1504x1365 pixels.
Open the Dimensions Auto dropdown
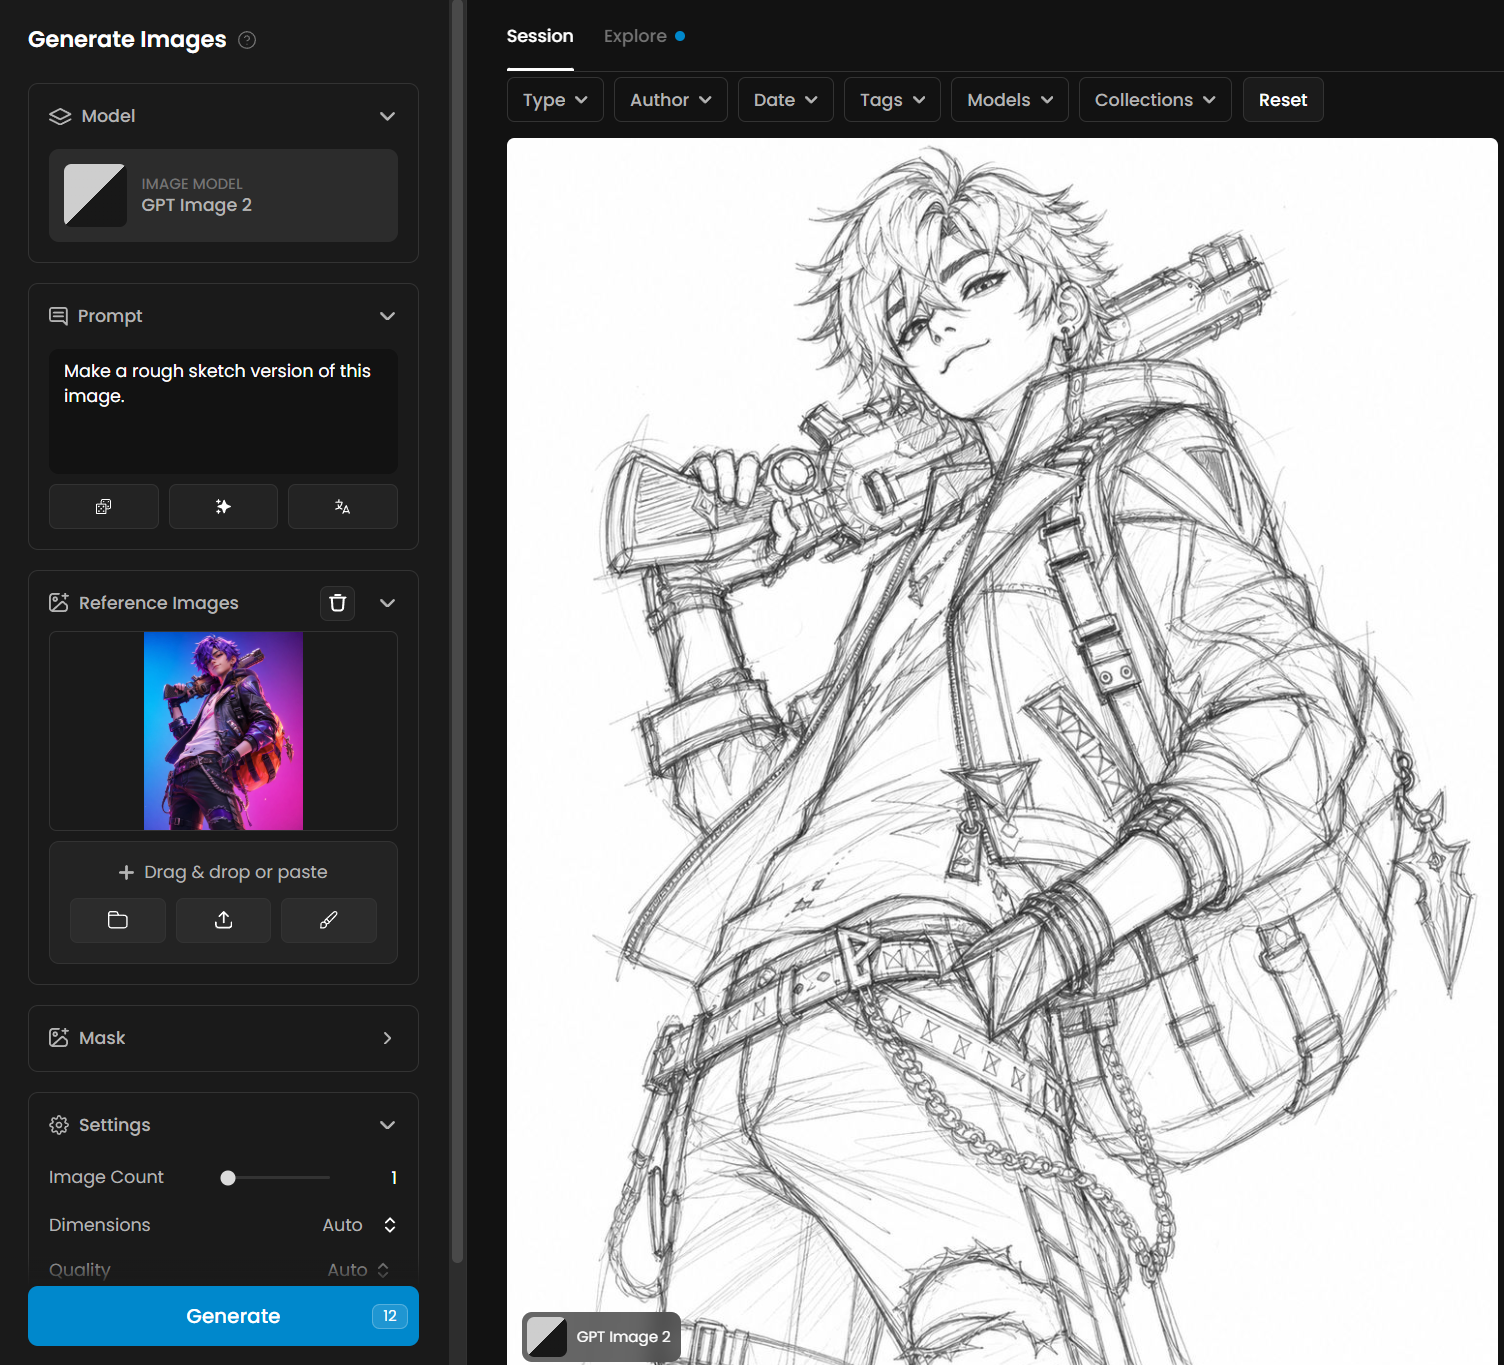tap(360, 1225)
